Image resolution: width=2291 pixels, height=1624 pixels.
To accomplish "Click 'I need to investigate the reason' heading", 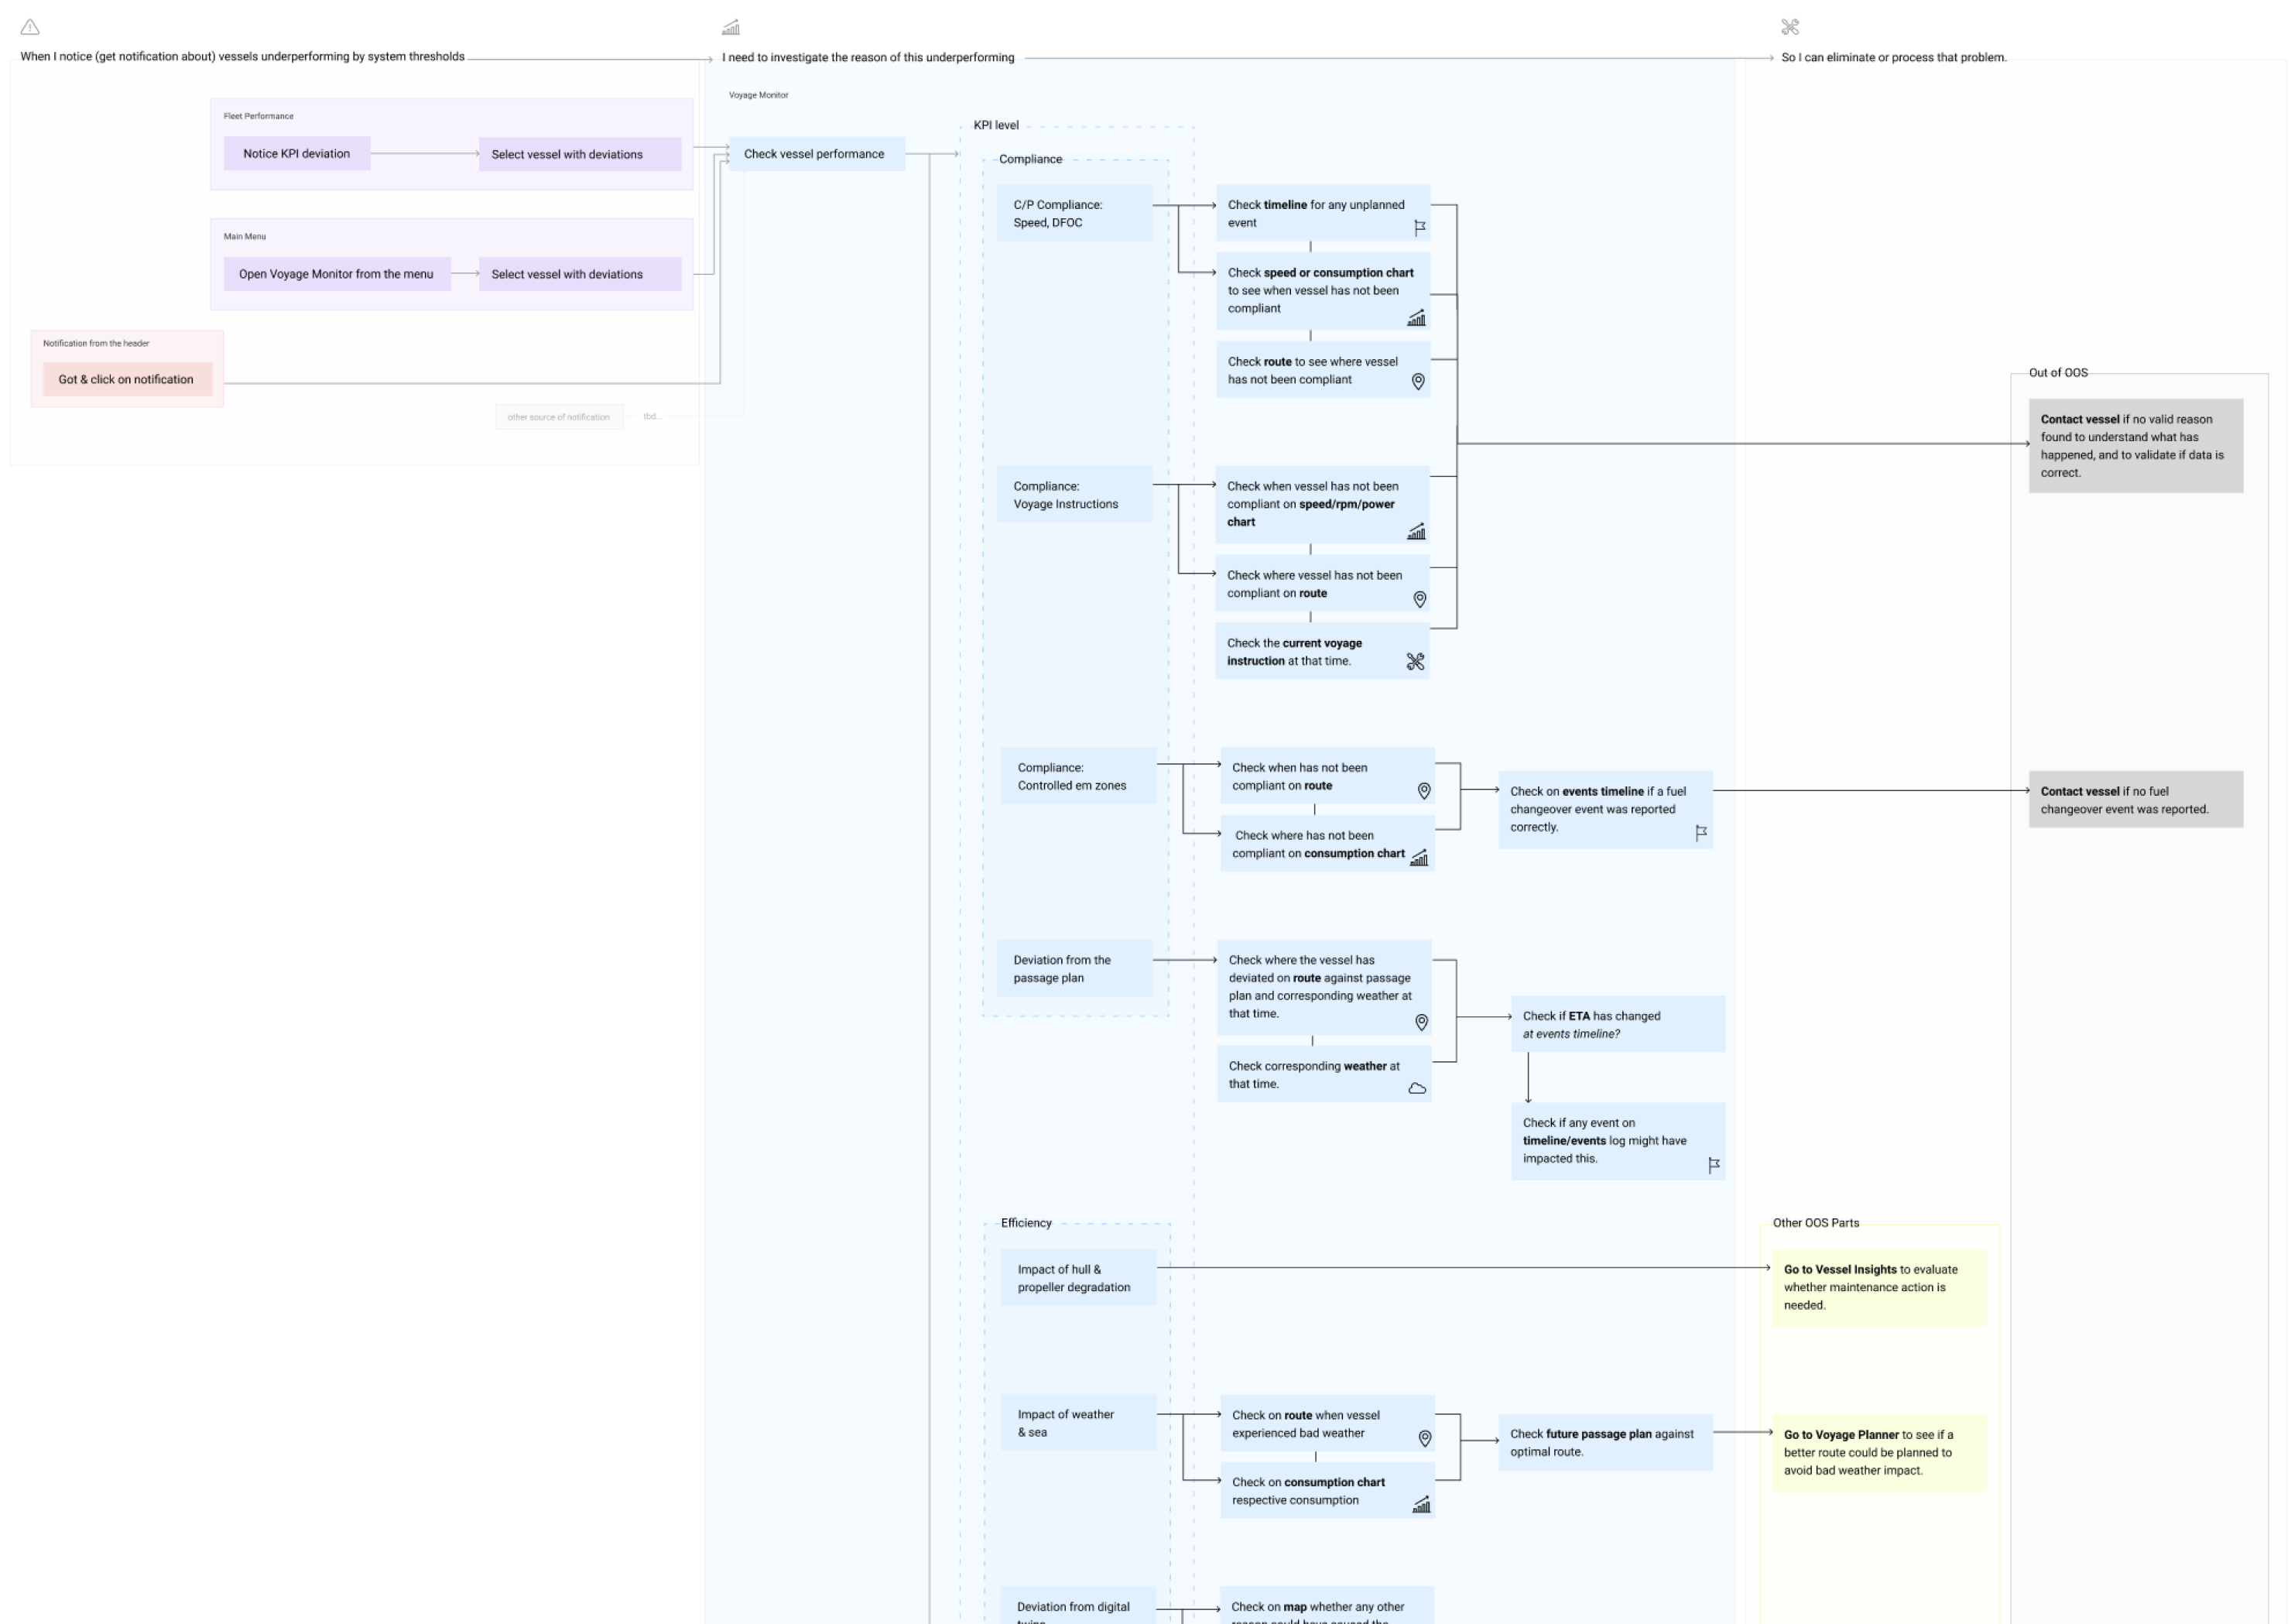I will tap(868, 57).
